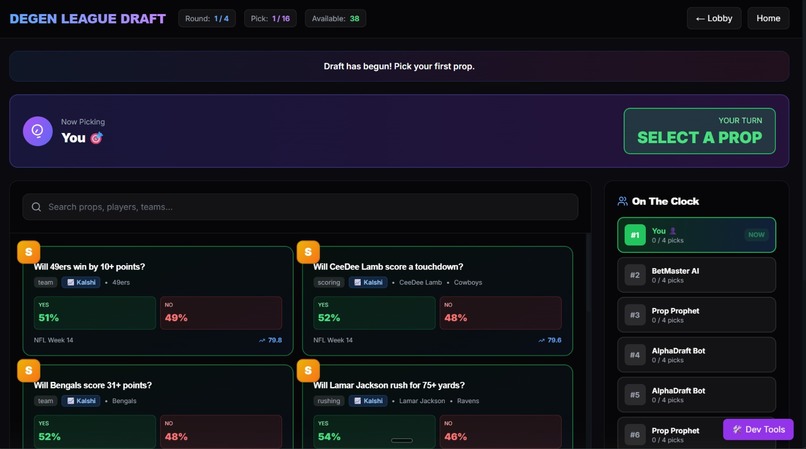Pick YES 52% on CeeDee Lamb touchdown prop
This screenshot has height=449, width=806.
click(374, 313)
